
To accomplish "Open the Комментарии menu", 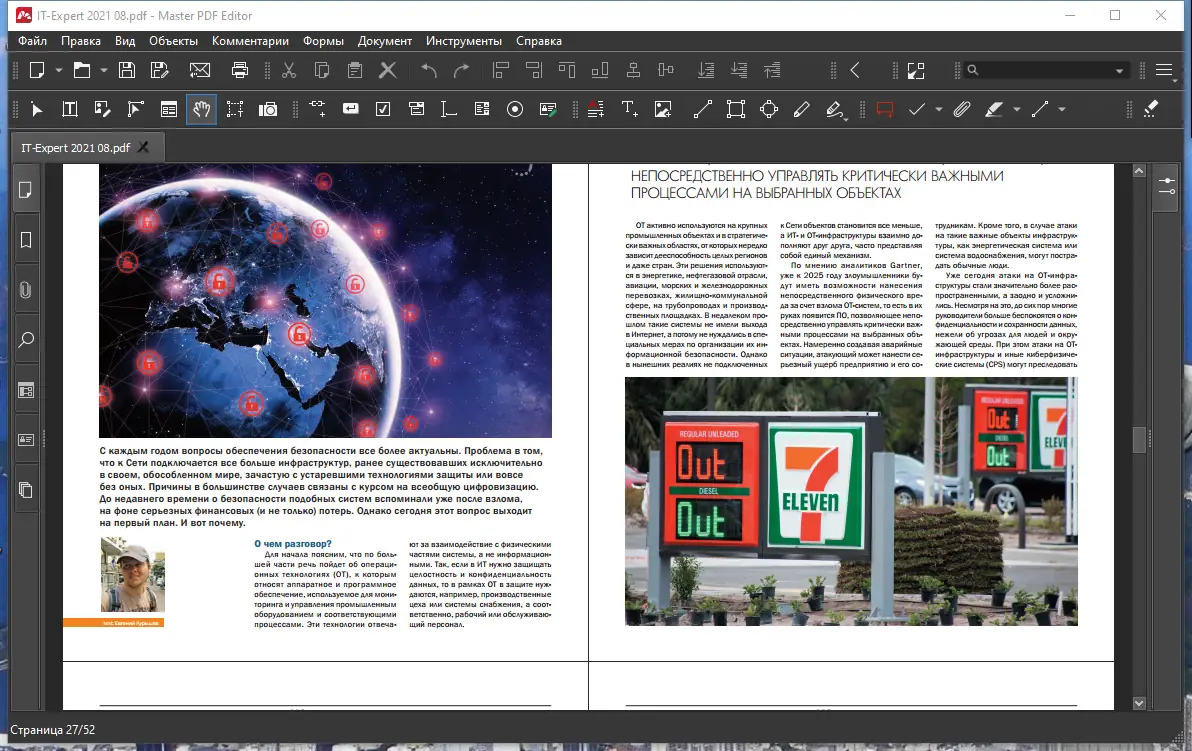I will pos(250,41).
